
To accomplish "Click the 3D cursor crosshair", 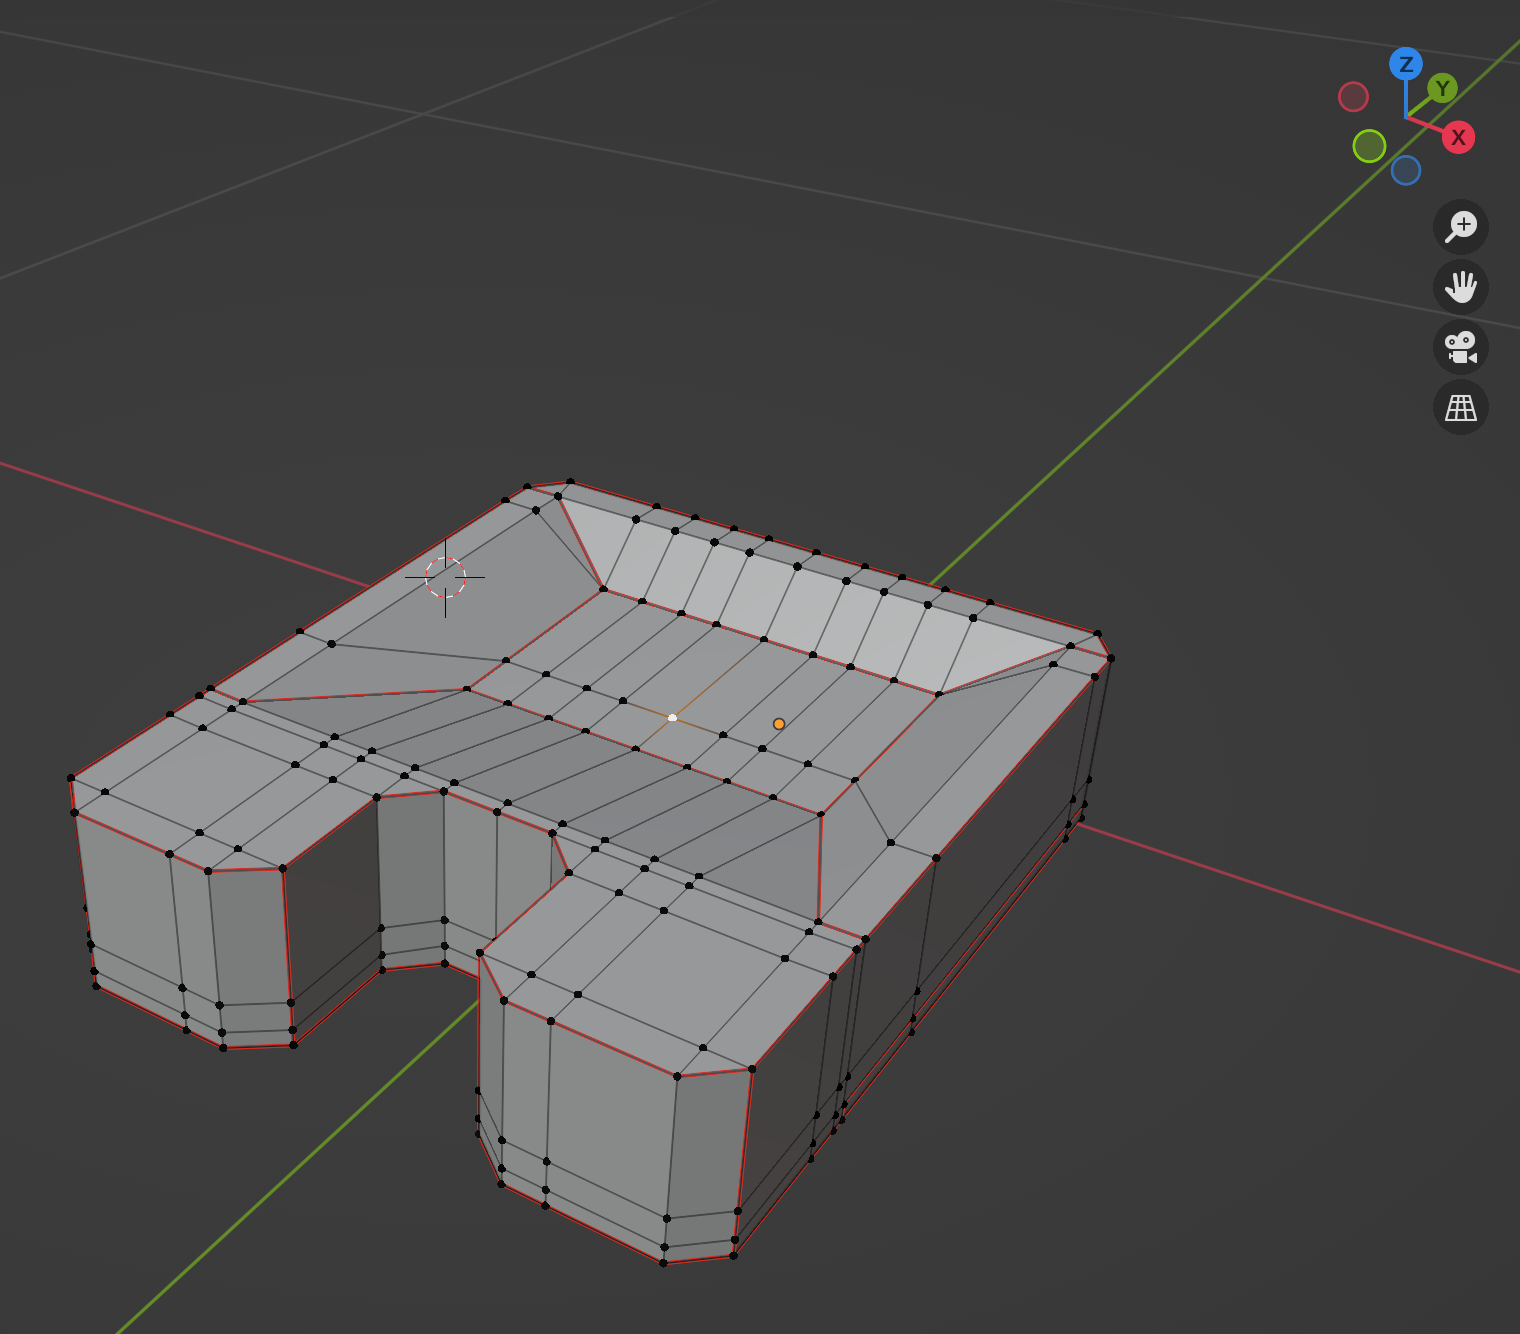I will [445, 577].
